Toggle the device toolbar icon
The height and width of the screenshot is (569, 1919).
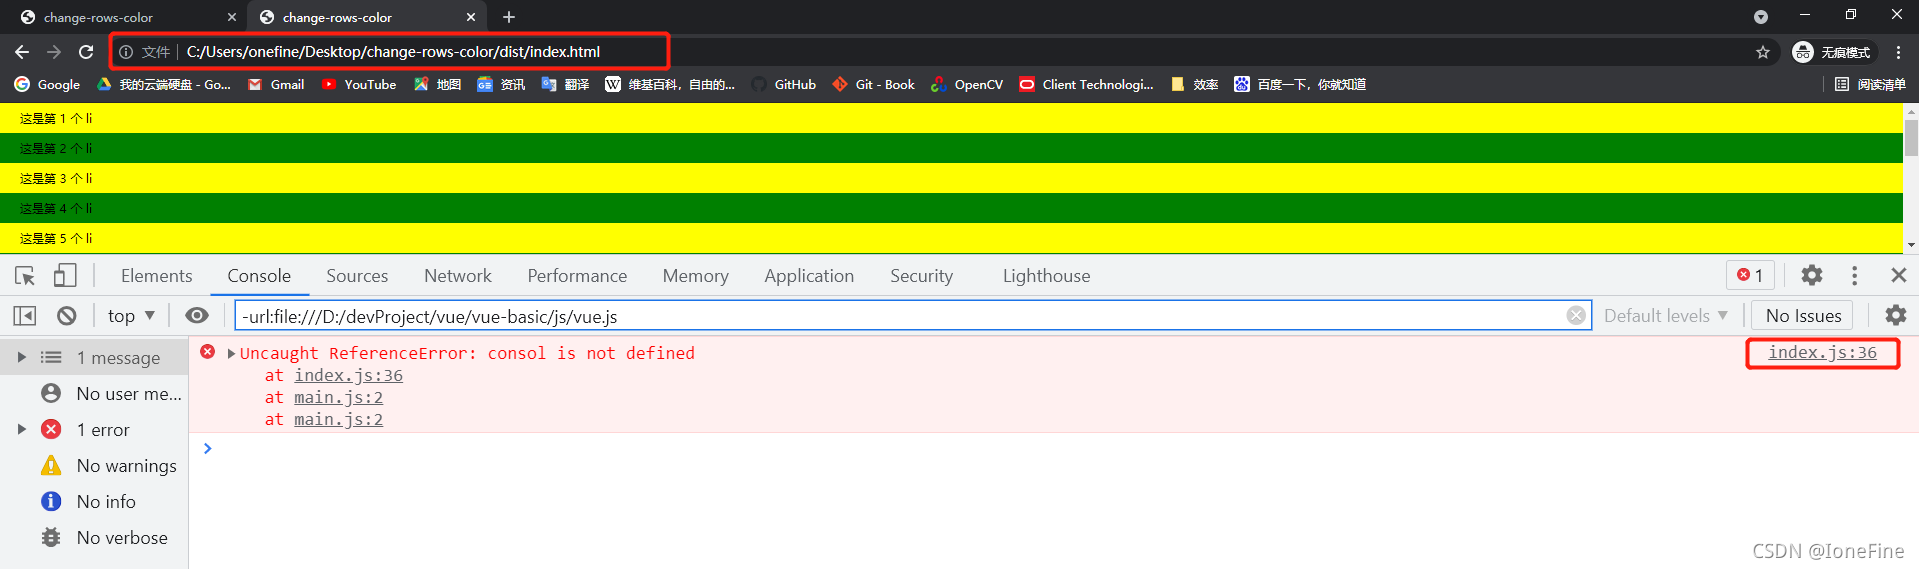point(65,275)
